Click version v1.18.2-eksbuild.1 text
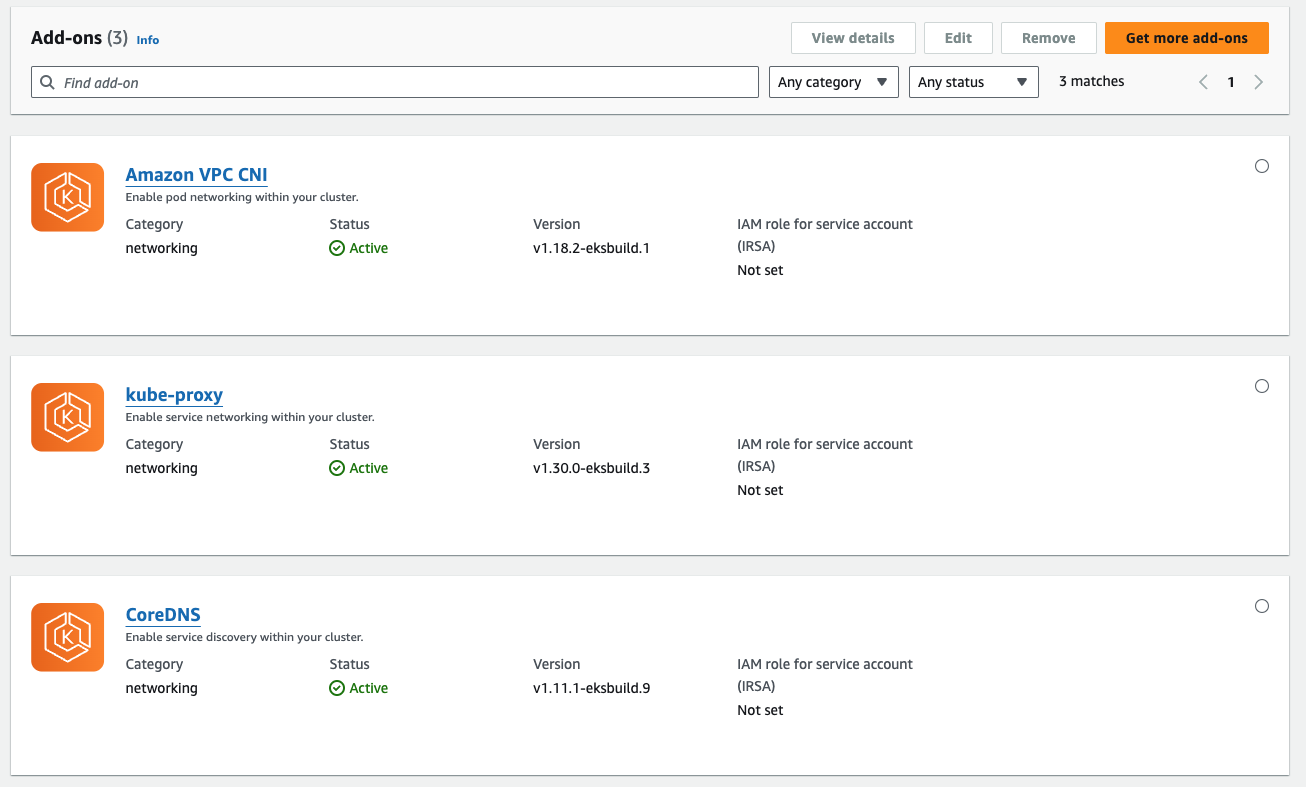The height and width of the screenshot is (787, 1306). tap(591, 248)
